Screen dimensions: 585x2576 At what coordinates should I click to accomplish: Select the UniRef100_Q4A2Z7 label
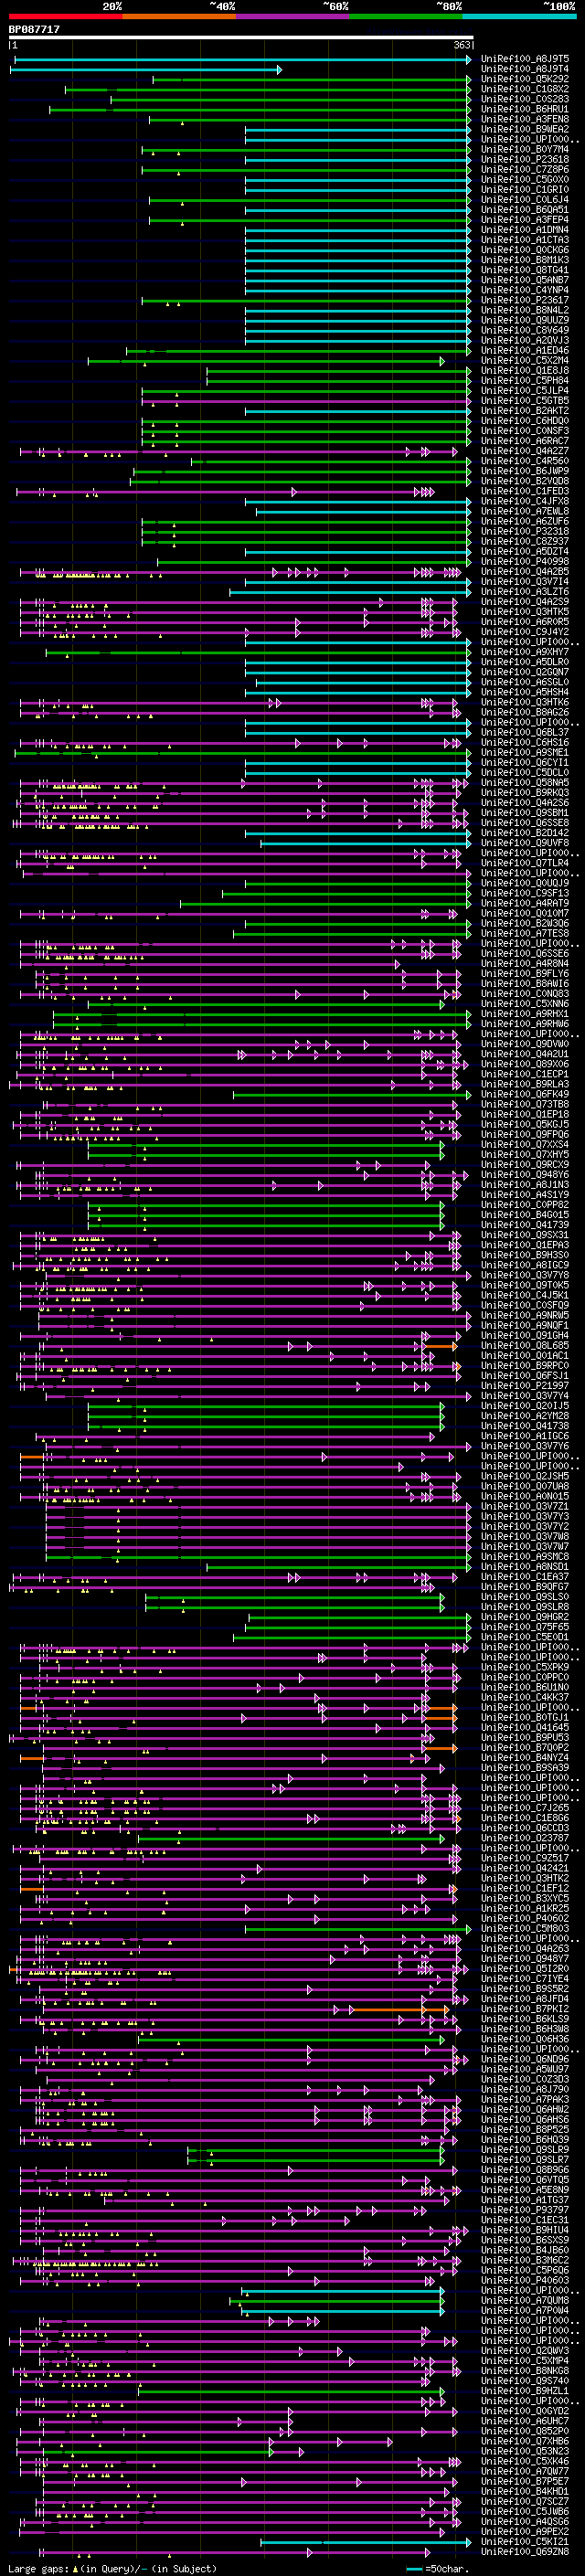coord(525,451)
